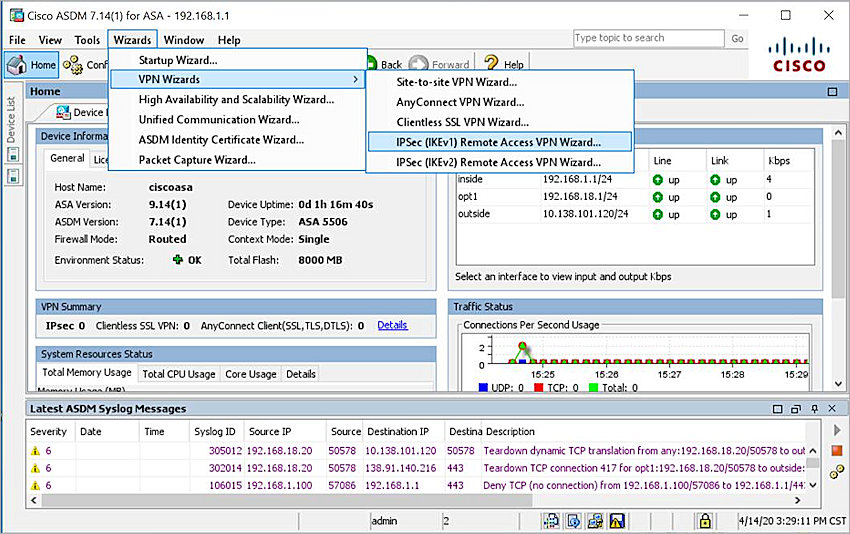Click the Home toolbar icon
Screen dimensions: 850x534
tap(18, 65)
